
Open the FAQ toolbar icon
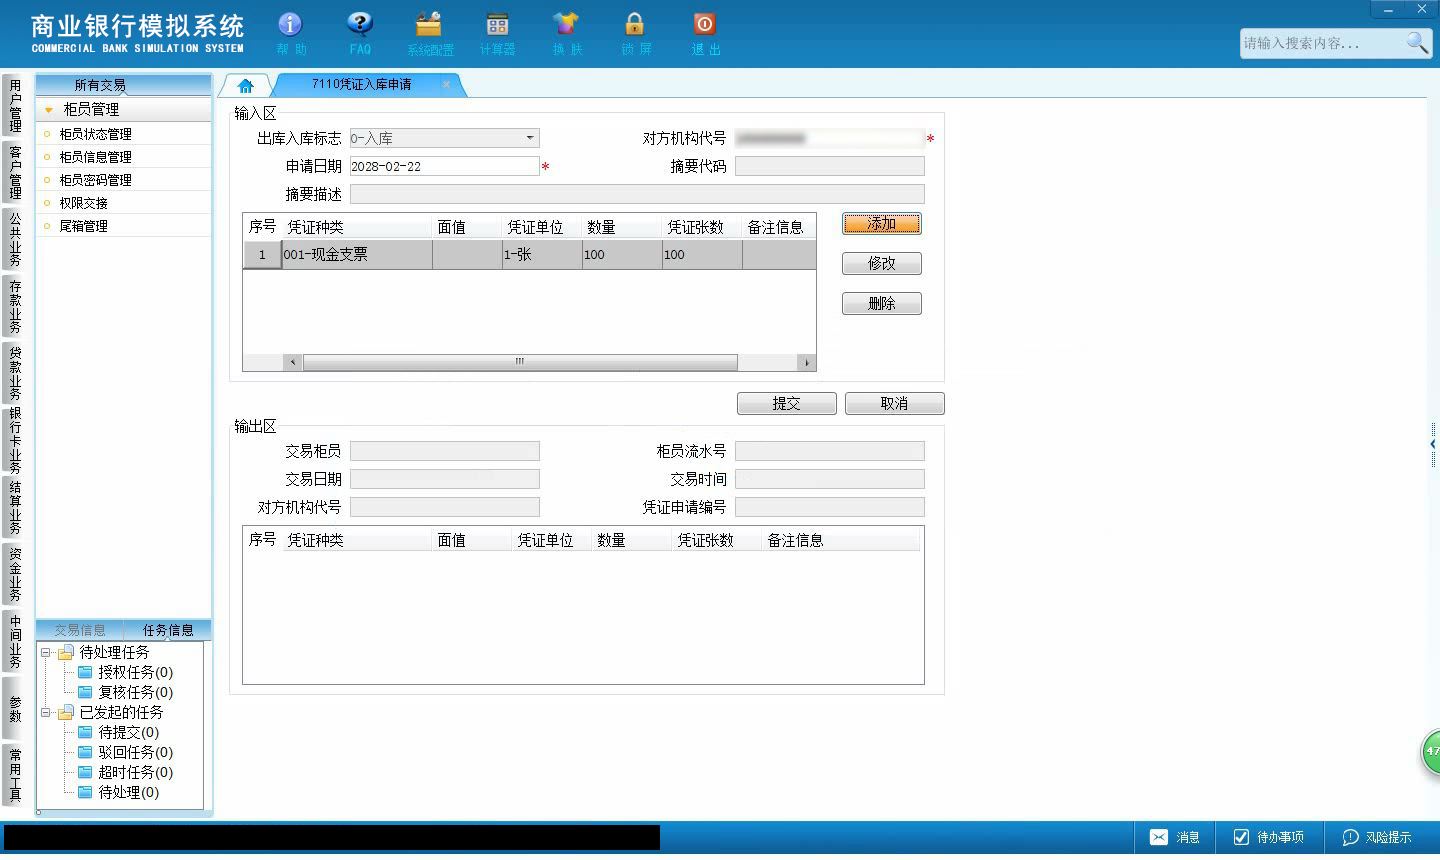[360, 33]
